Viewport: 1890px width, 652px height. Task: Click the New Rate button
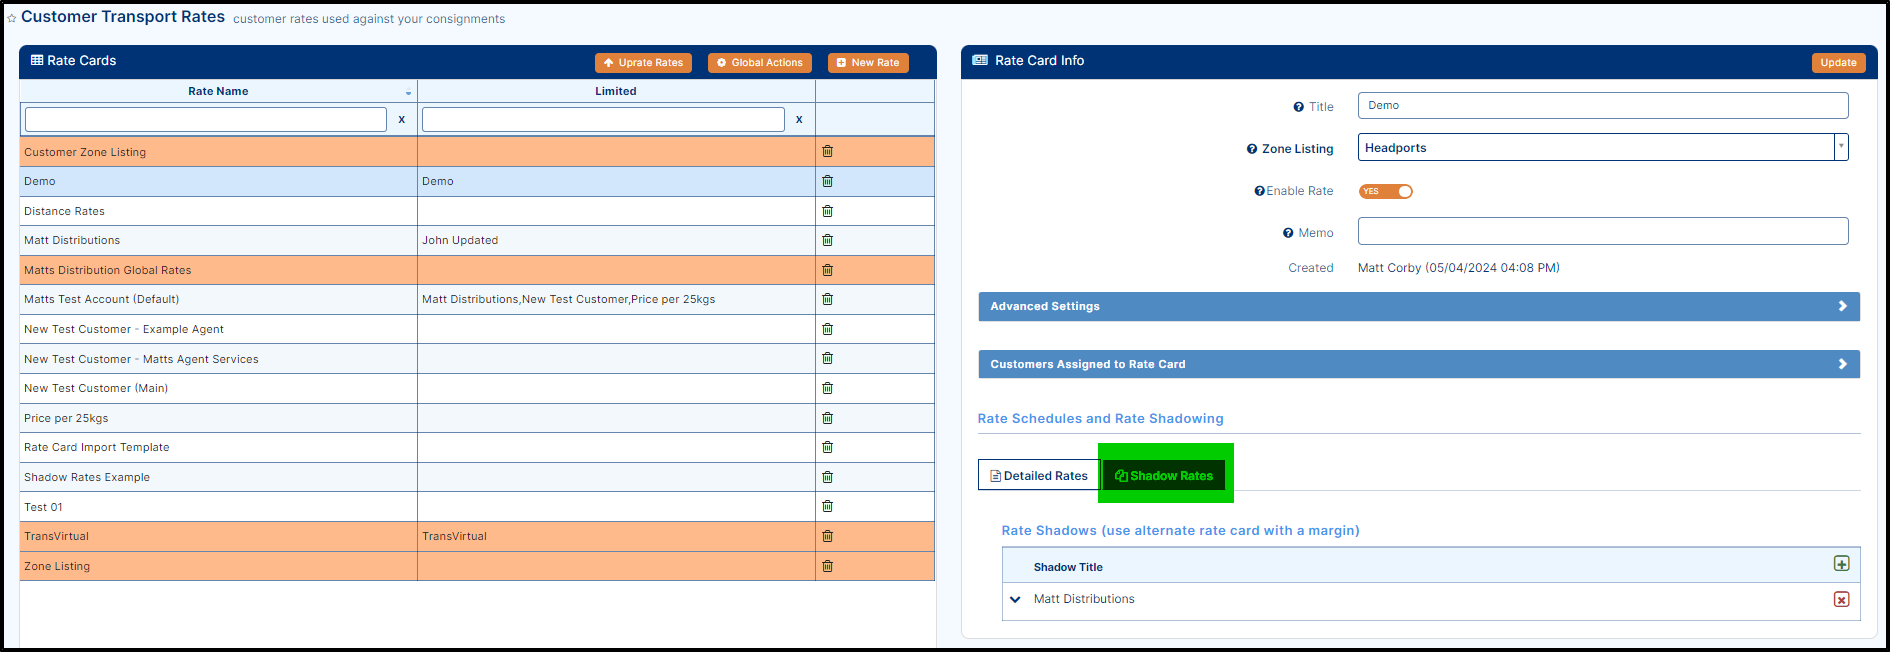pos(868,63)
